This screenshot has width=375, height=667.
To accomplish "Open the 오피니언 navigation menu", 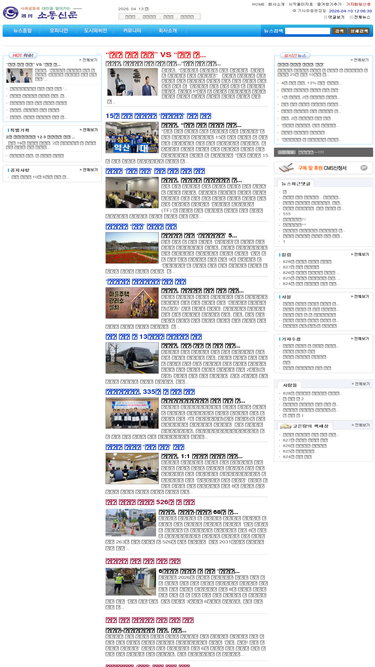I will [58, 31].
